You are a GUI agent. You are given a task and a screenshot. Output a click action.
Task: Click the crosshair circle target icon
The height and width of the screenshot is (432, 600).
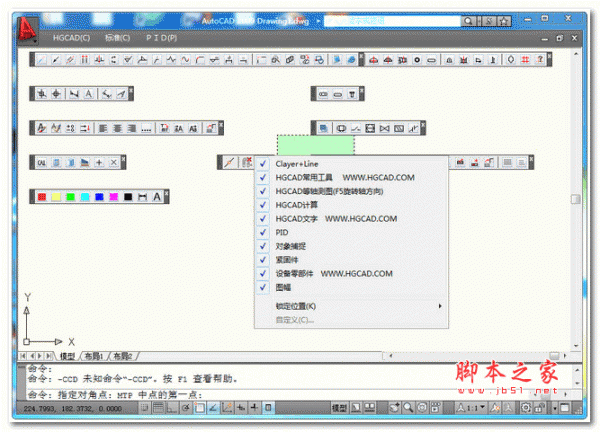click(x=56, y=94)
